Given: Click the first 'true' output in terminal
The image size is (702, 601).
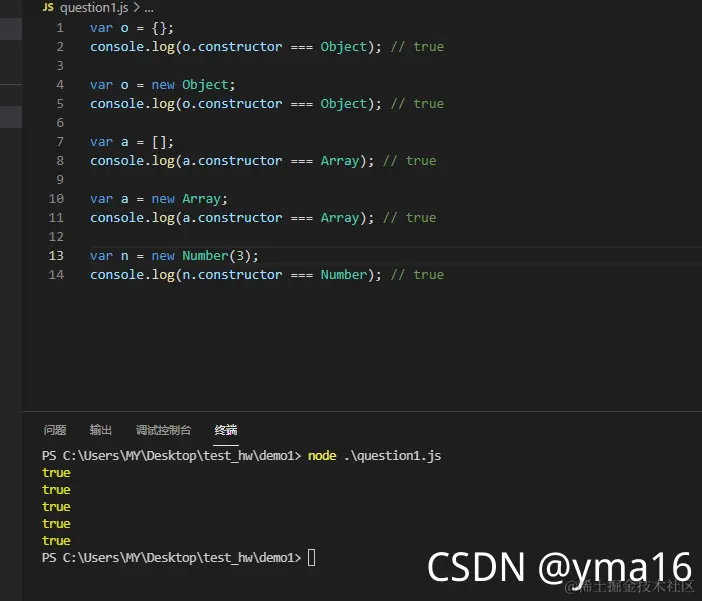Looking at the screenshot, I should (56, 472).
